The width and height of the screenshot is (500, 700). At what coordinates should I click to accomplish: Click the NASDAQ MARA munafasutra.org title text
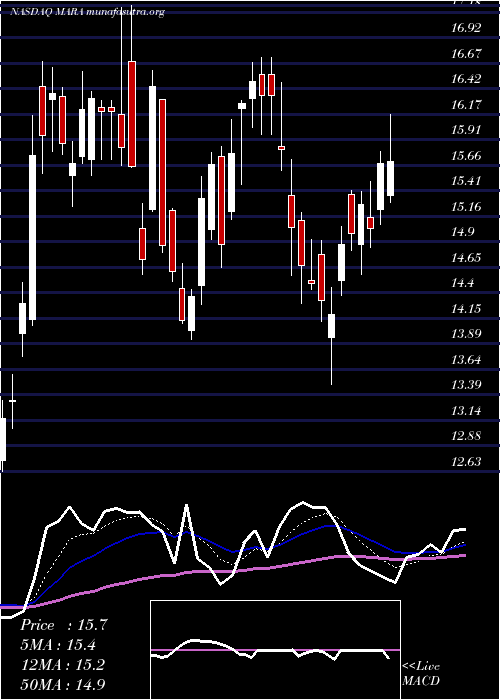coord(88,12)
